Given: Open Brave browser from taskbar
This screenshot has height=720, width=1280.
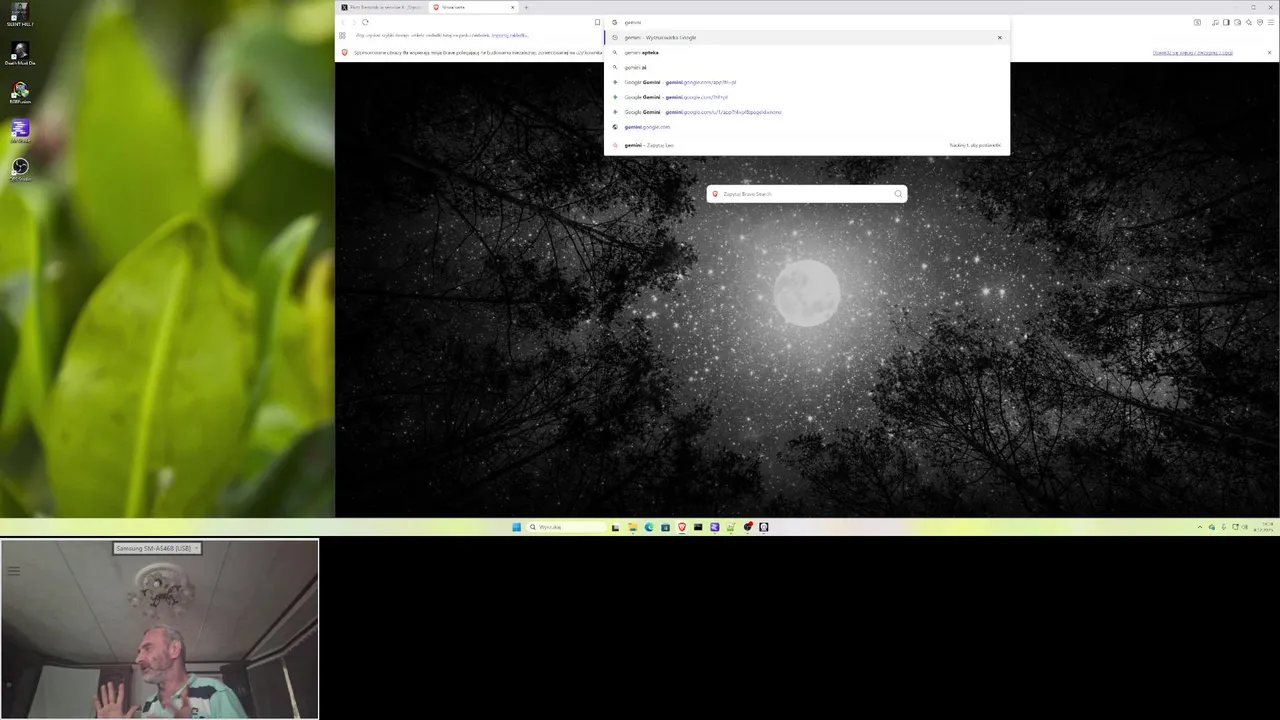Looking at the screenshot, I should point(682,527).
